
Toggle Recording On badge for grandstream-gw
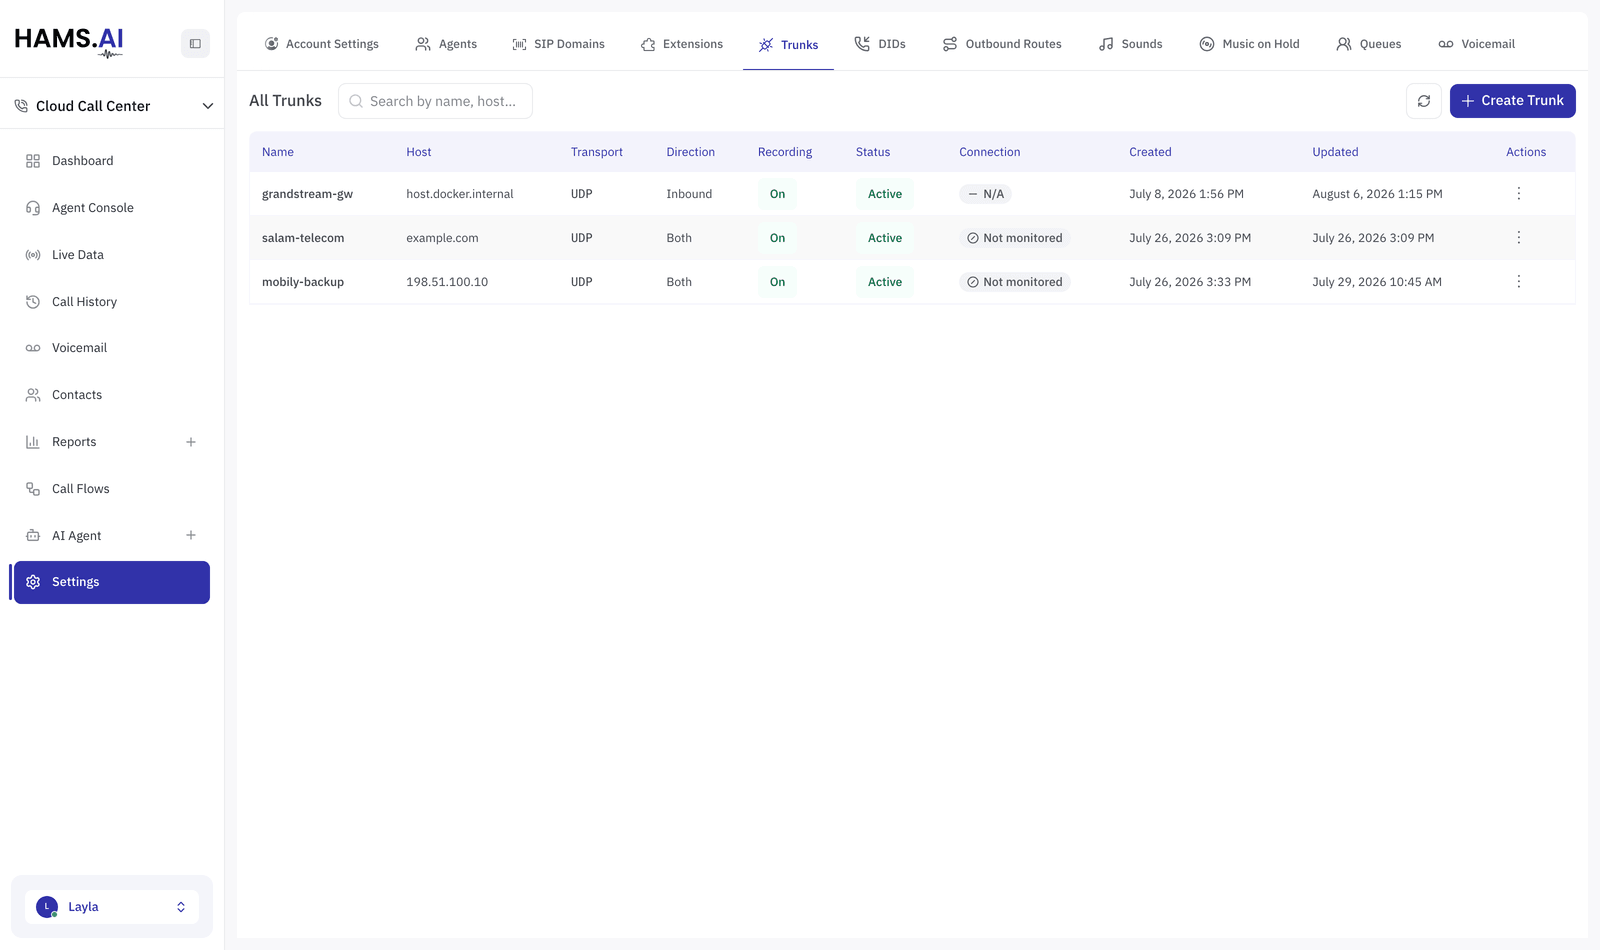[777, 194]
